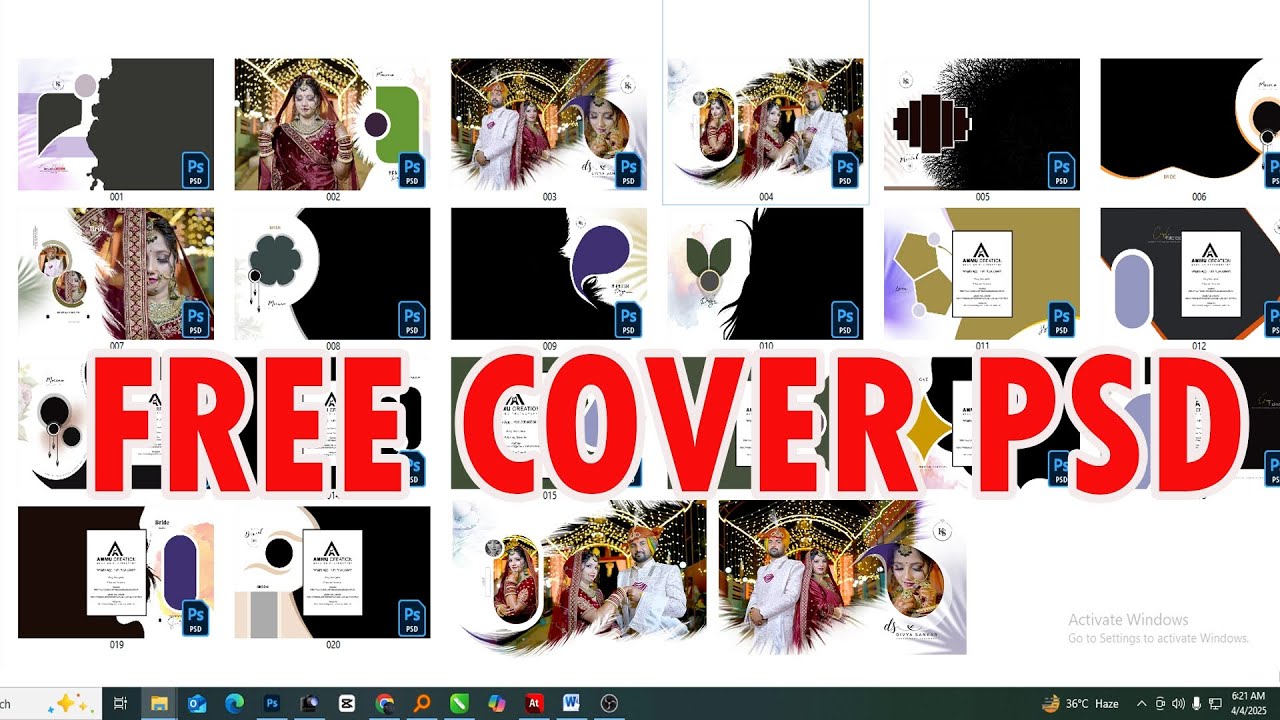Open the Copilot taskbar icon
The width and height of the screenshot is (1280, 720).
pos(497,704)
